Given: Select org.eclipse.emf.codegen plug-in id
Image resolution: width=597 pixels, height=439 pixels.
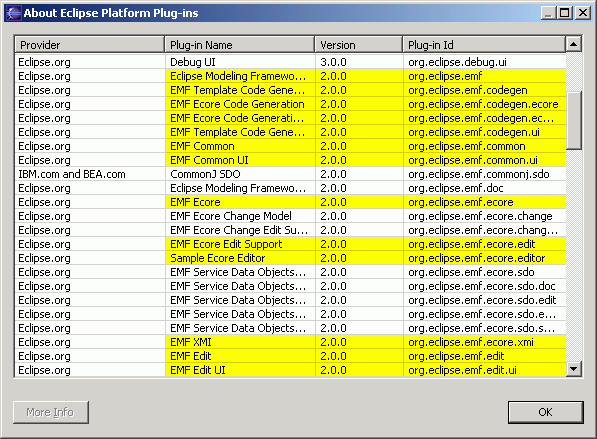Looking at the screenshot, I should tap(484, 90).
